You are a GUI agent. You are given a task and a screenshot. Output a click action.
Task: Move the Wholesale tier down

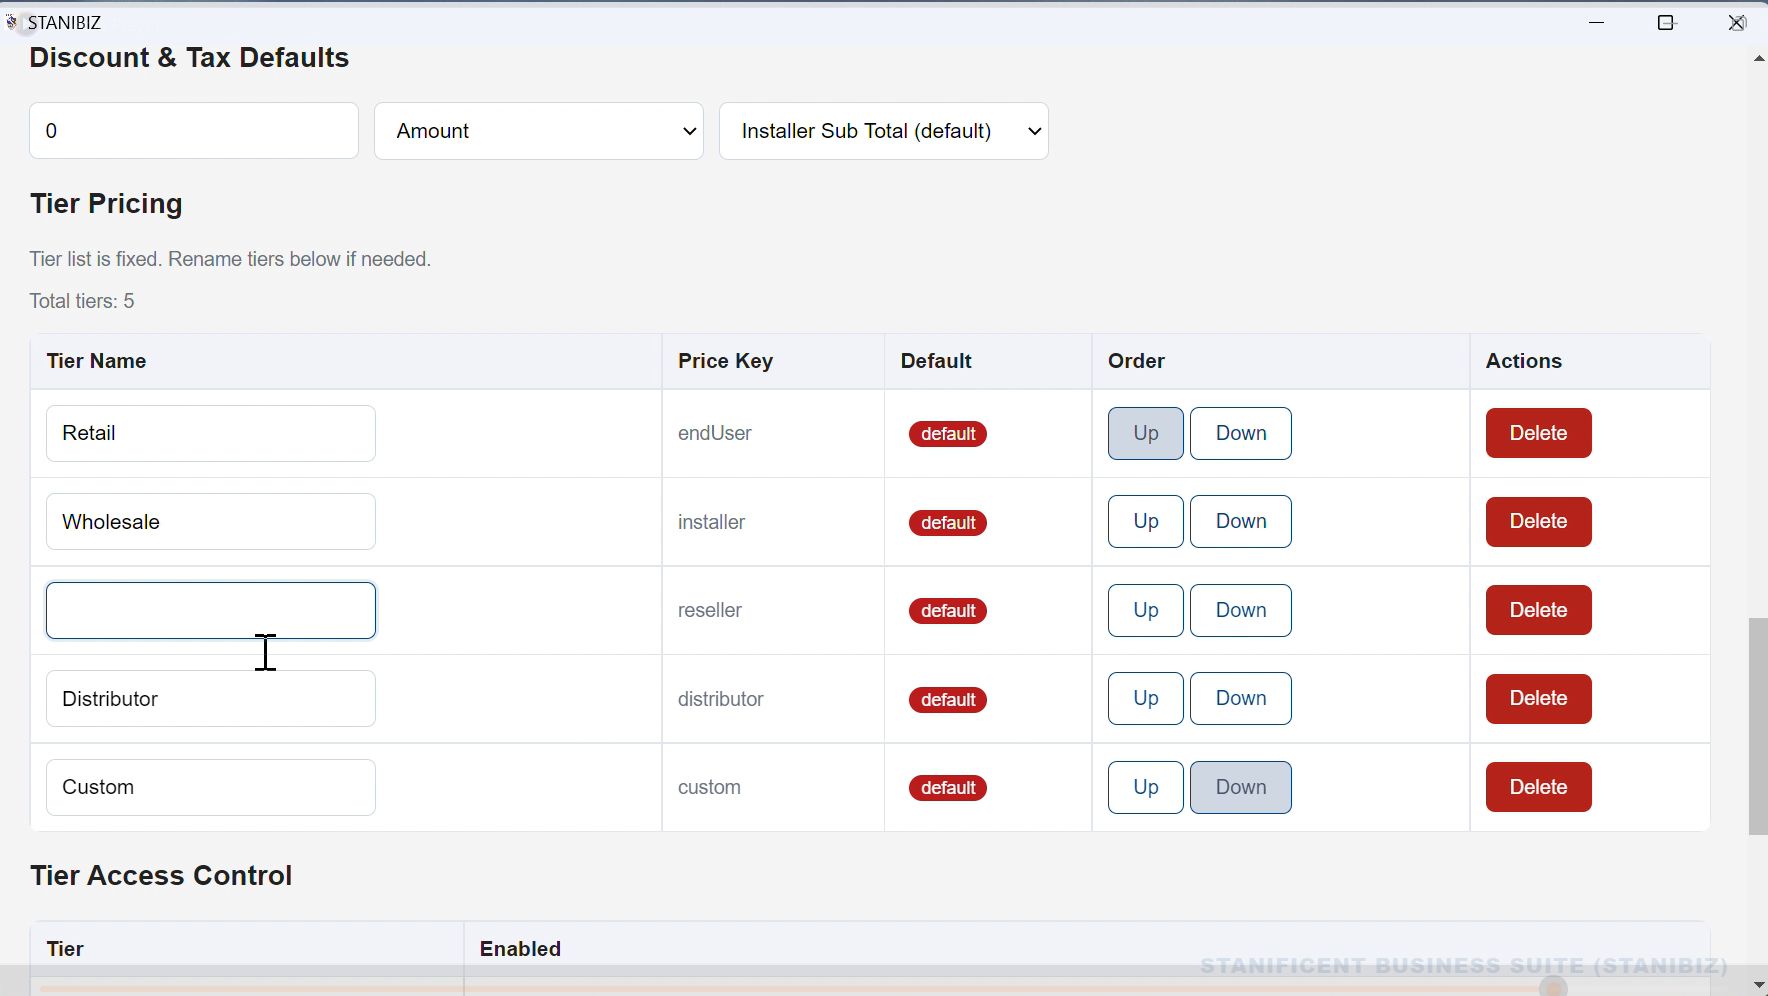click(1241, 521)
